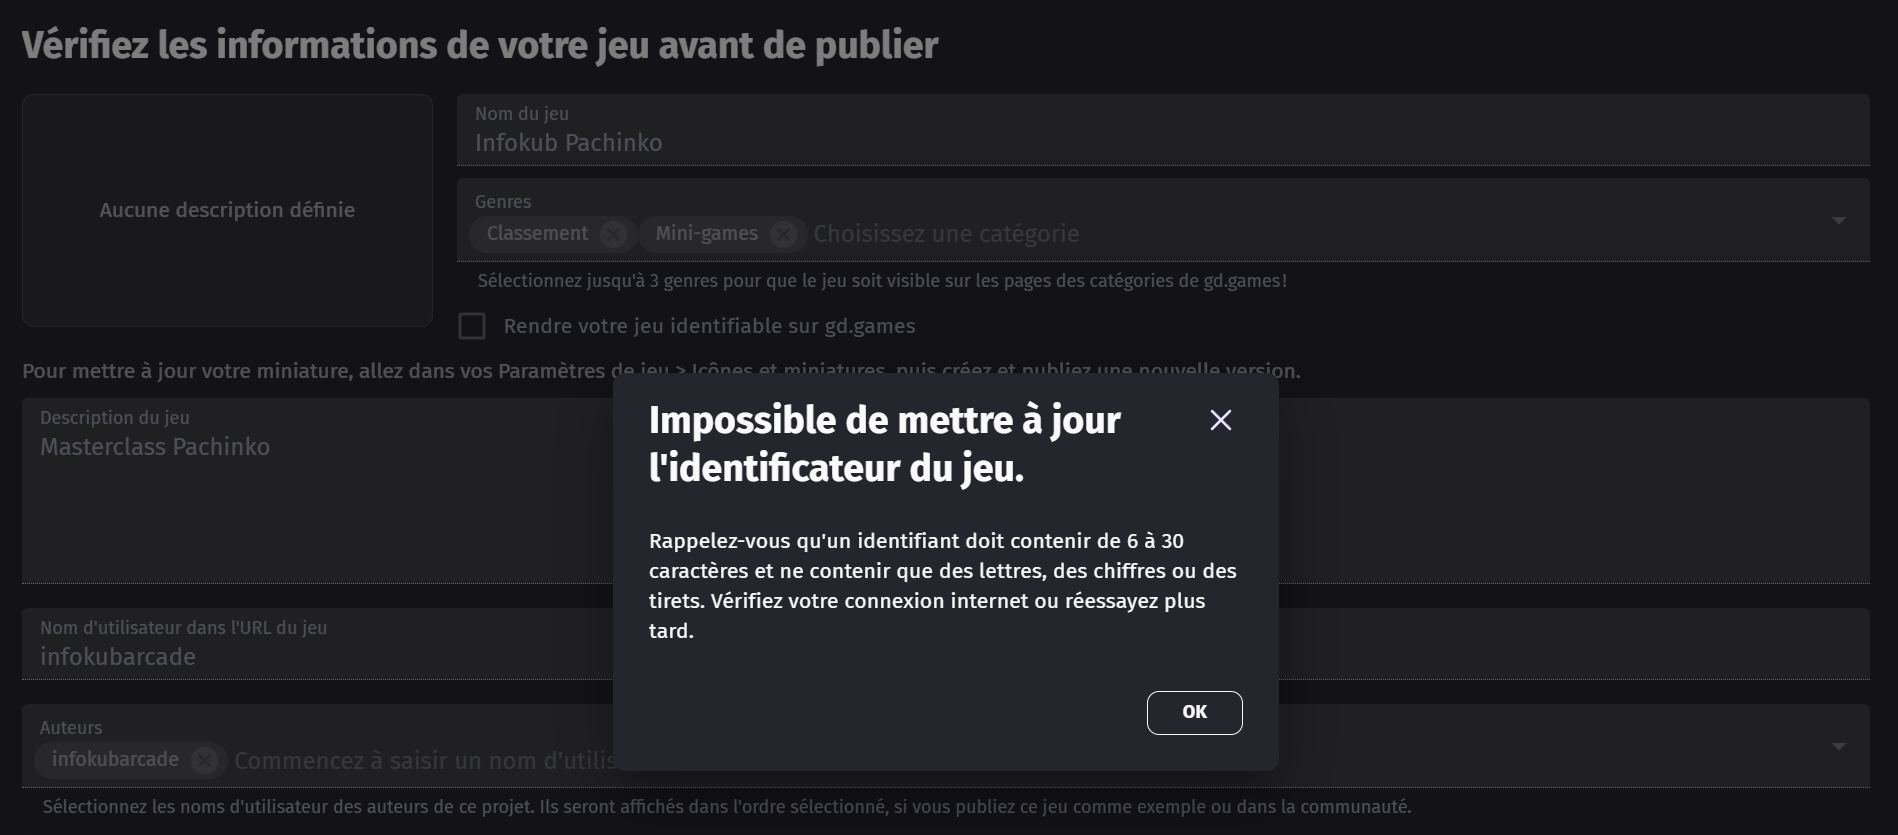Close the error dialog with the X icon
Screen dimensions: 1898x835
click(x=1220, y=420)
